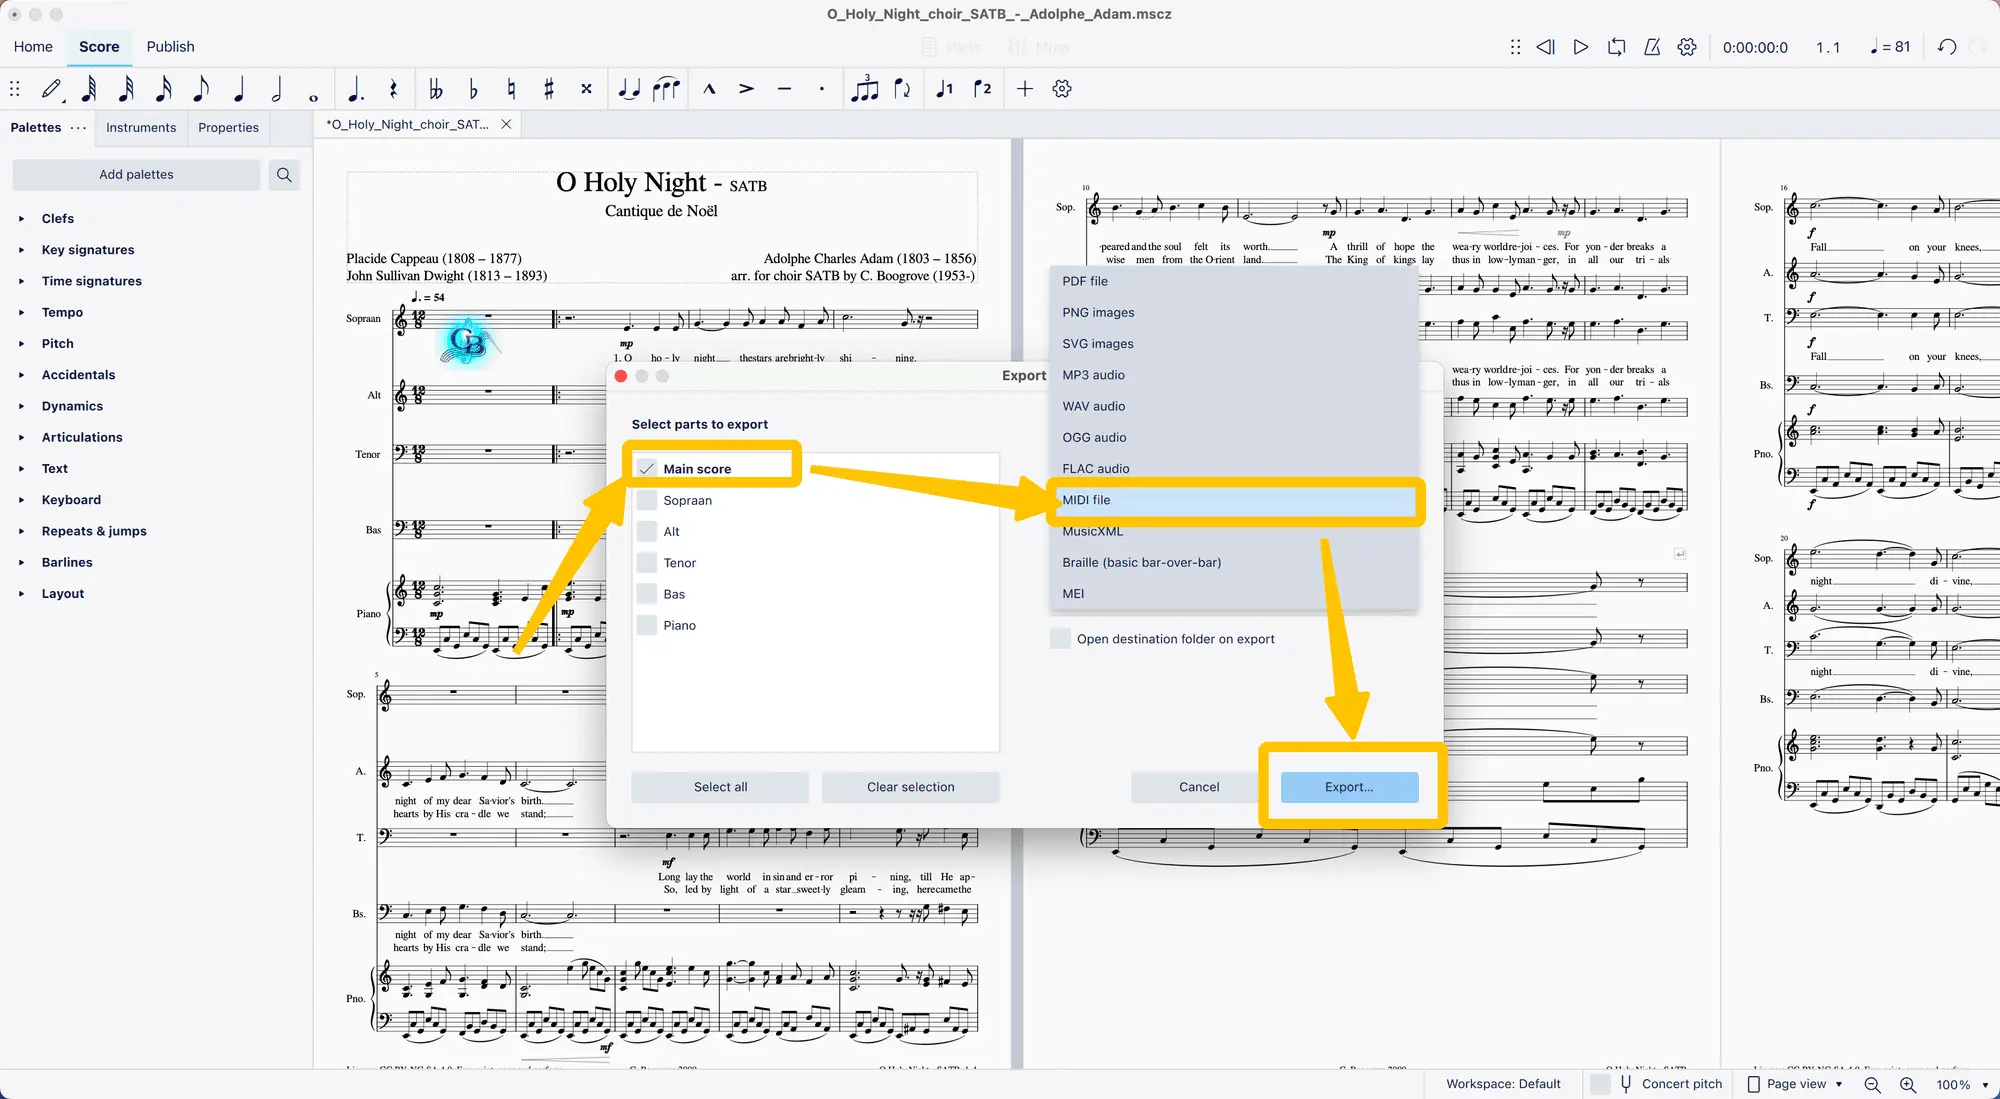Expand the Accidentals palette
Viewport: 2000px width, 1099px height.
[22, 375]
